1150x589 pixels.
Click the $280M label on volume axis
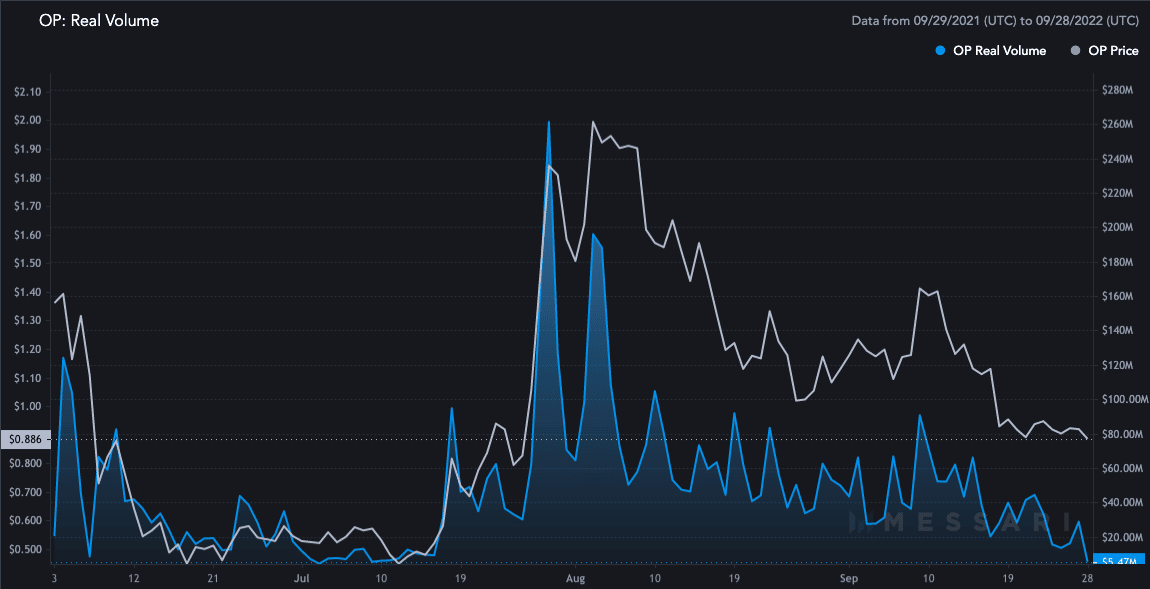1115,91
